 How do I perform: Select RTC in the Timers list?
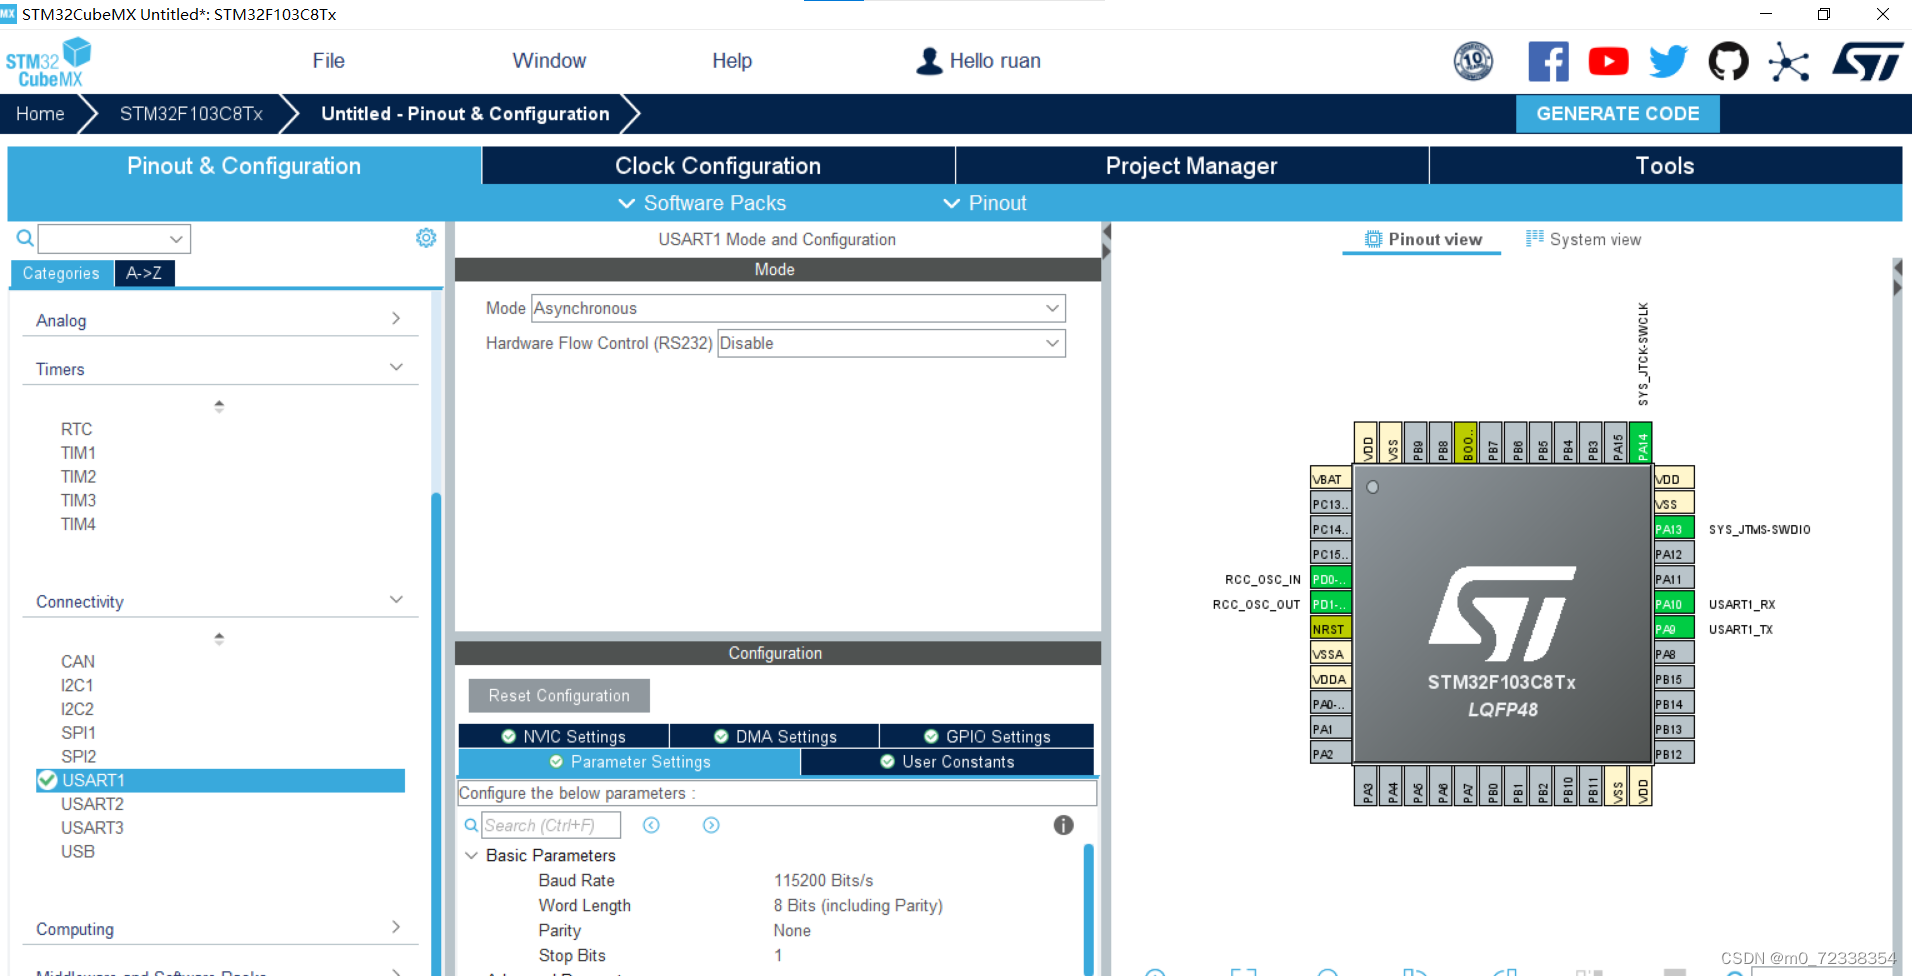coord(76,429)
